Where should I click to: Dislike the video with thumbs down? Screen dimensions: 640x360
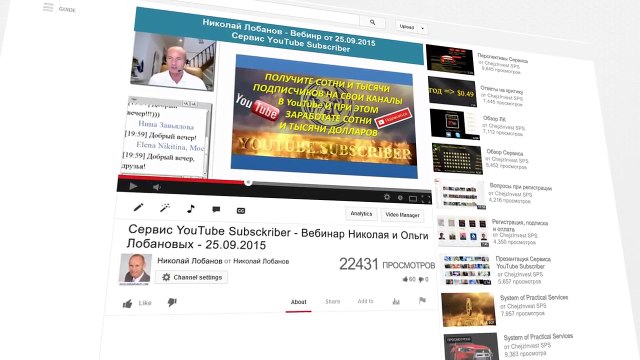point(172,302)
